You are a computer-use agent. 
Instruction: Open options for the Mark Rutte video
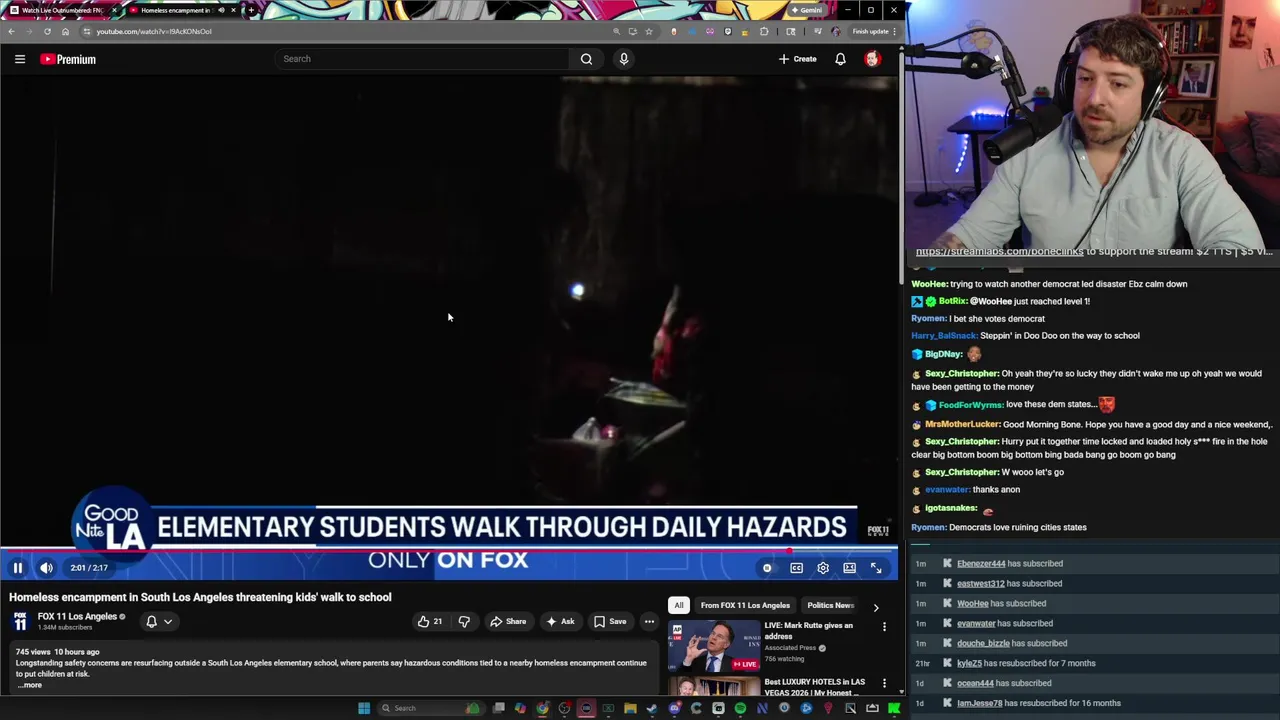pos(884,627)
